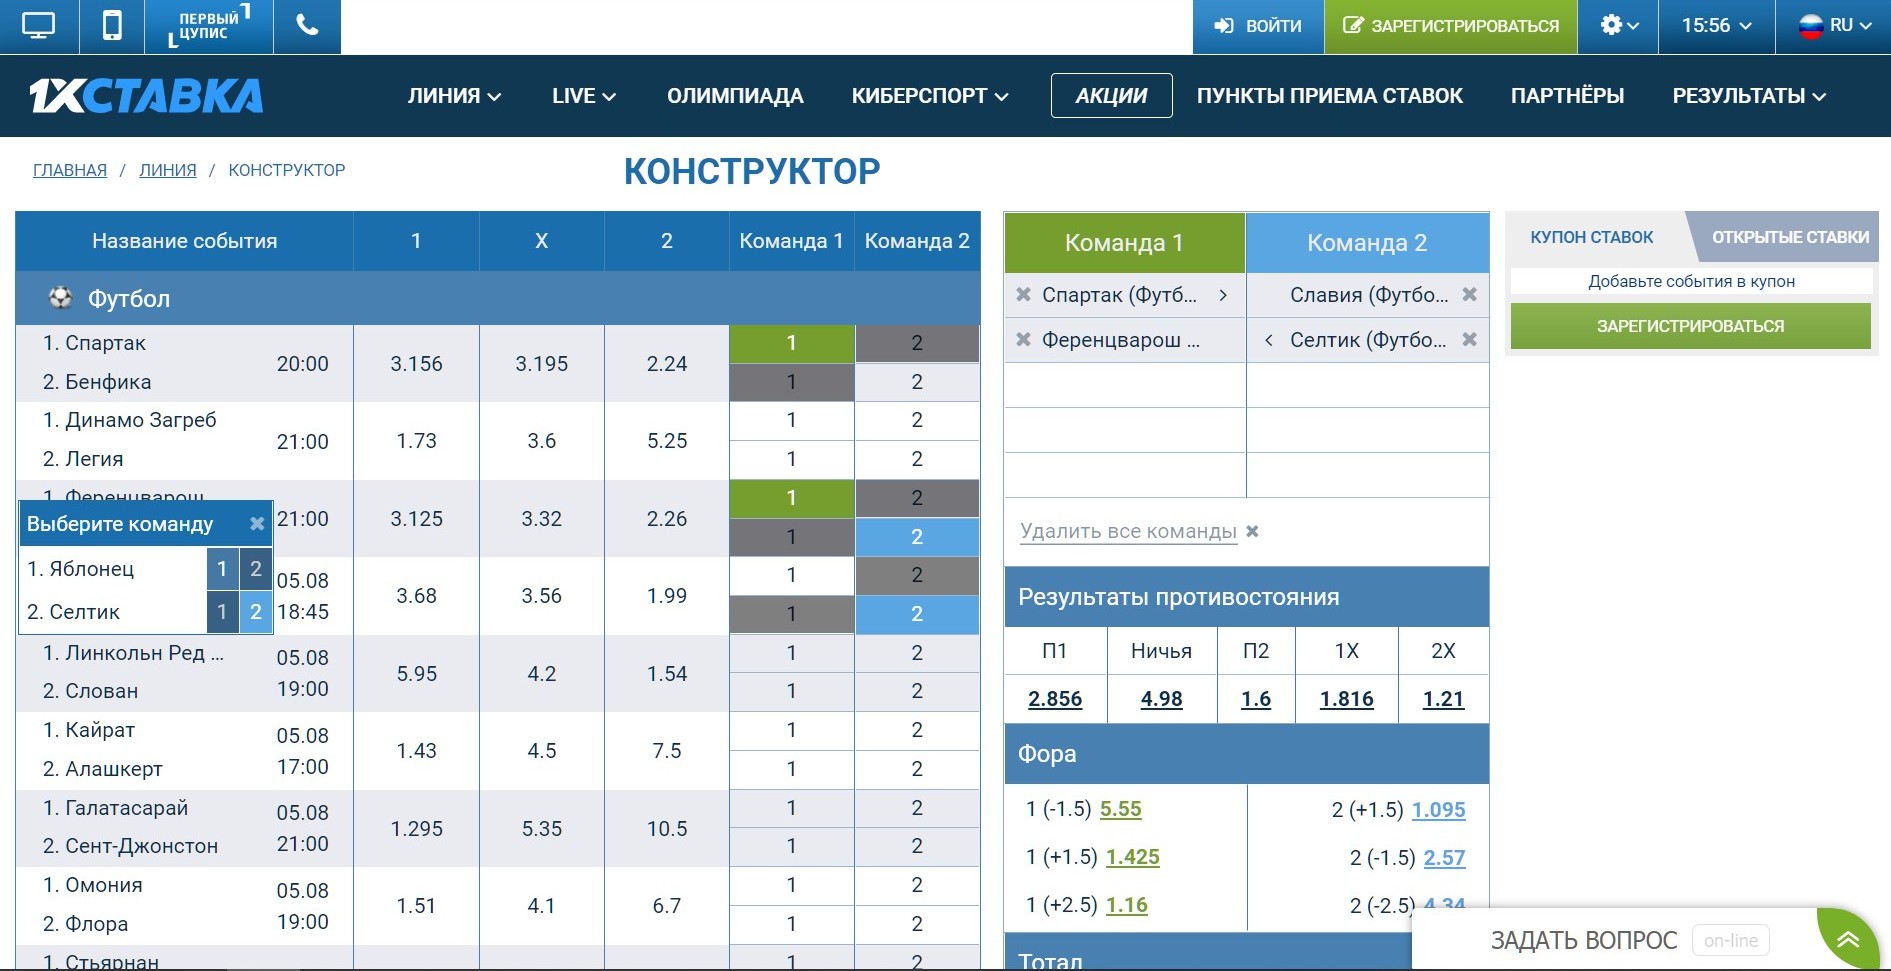1891x971 pixels.
Task: Move Селтик to Команда 1 arrow
Action: [1269, 340]
